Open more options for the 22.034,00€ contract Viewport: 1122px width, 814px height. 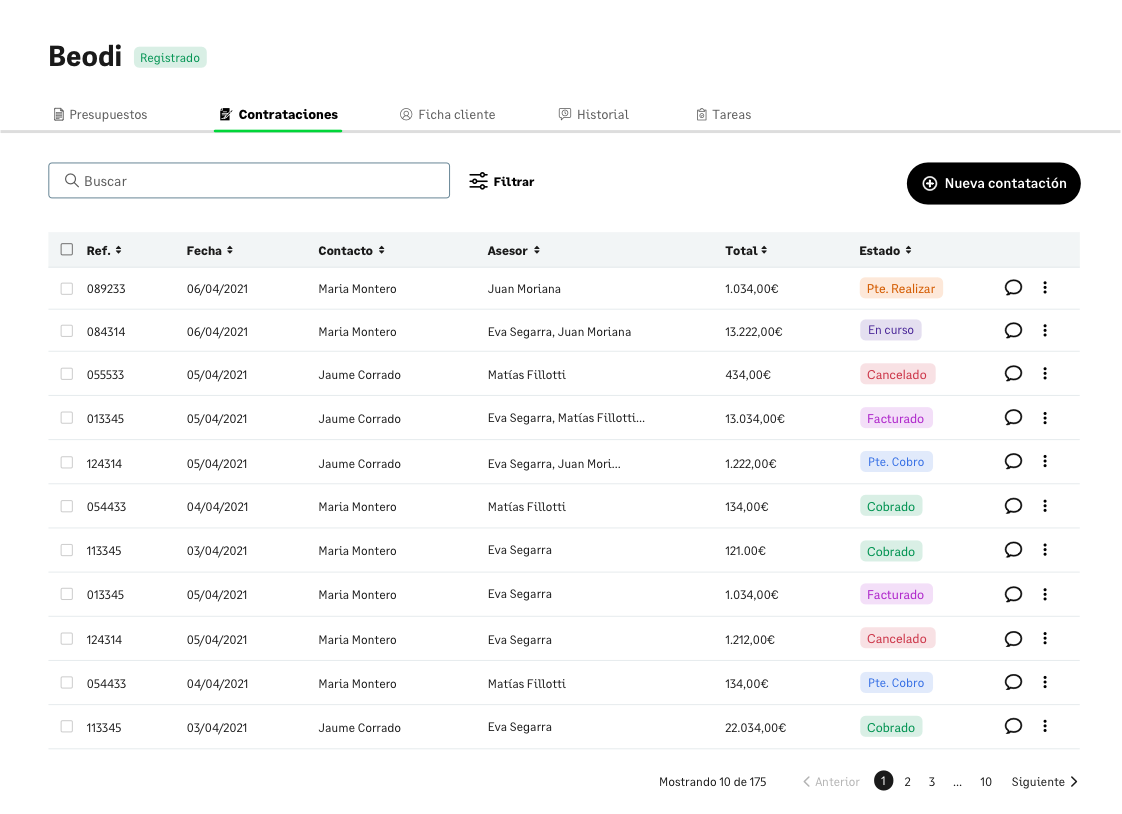[x=1045, y=727]
